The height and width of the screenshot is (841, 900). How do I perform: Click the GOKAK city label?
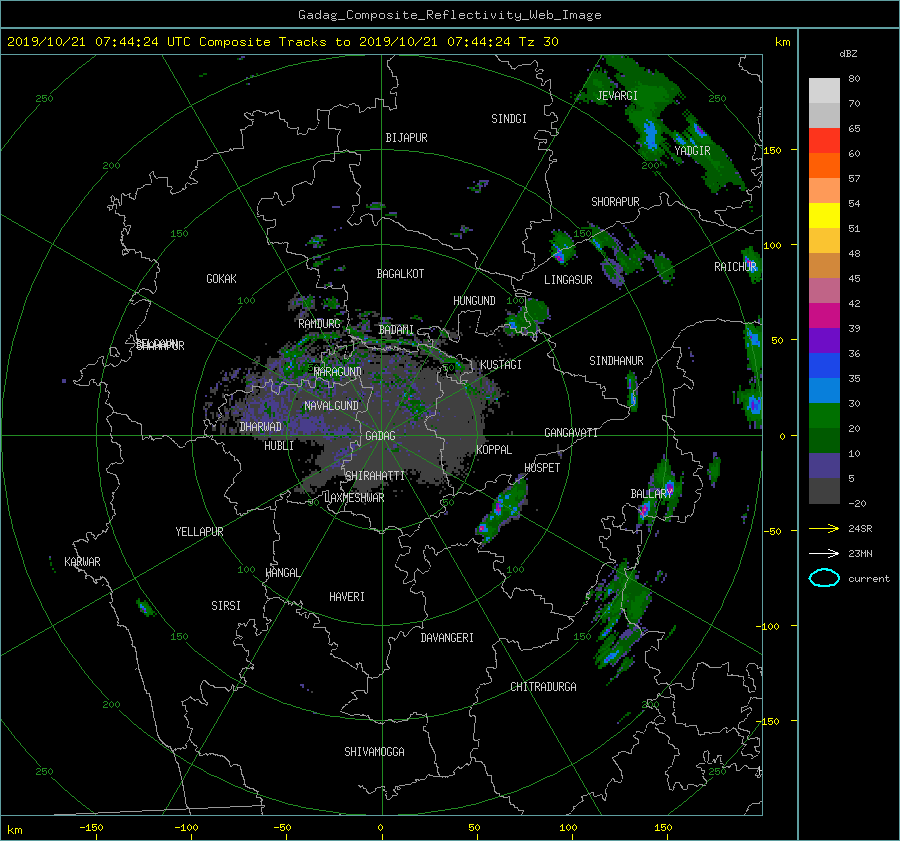221,279
